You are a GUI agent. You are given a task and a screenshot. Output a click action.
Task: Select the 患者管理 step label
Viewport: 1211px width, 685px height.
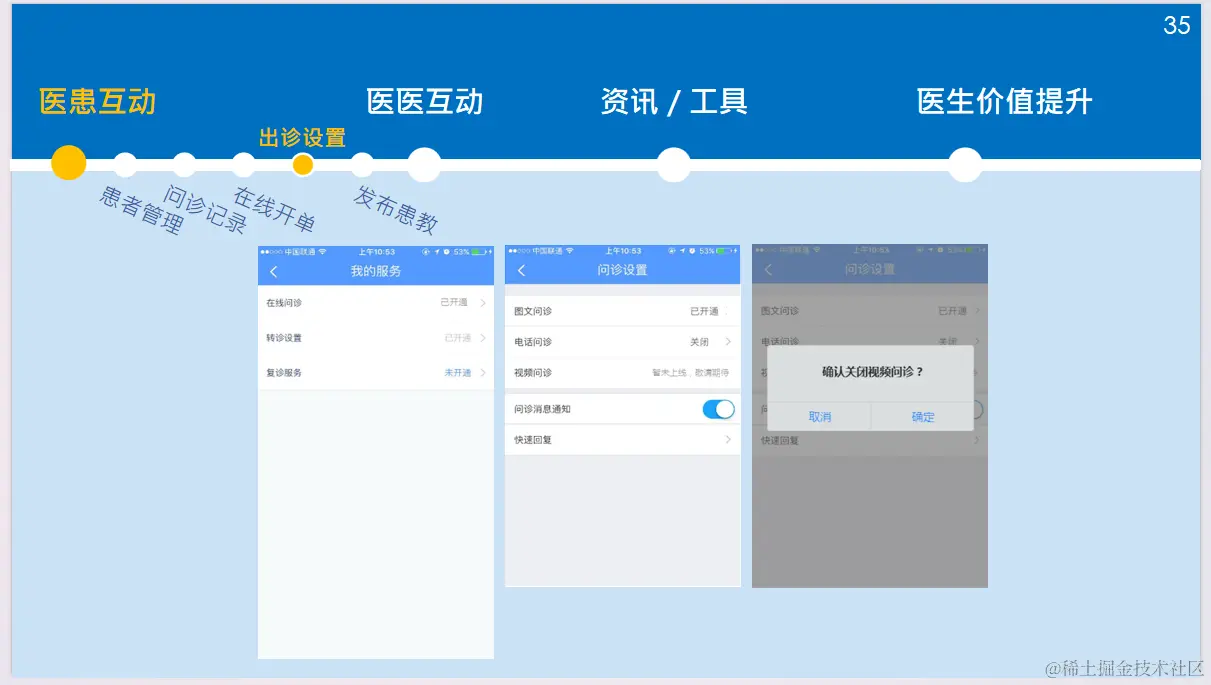pyautogui.click(x=141, y=210)
